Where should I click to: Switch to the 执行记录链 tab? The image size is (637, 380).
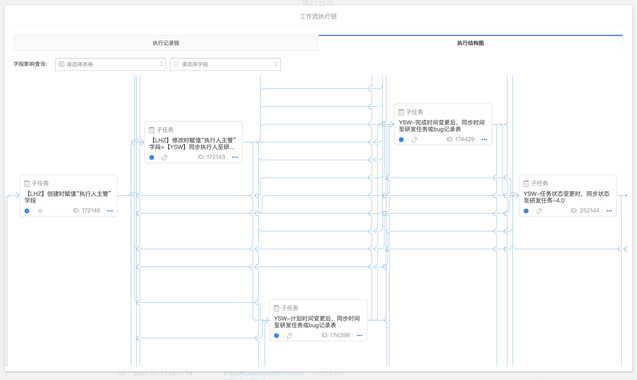[x=166, y=43]
